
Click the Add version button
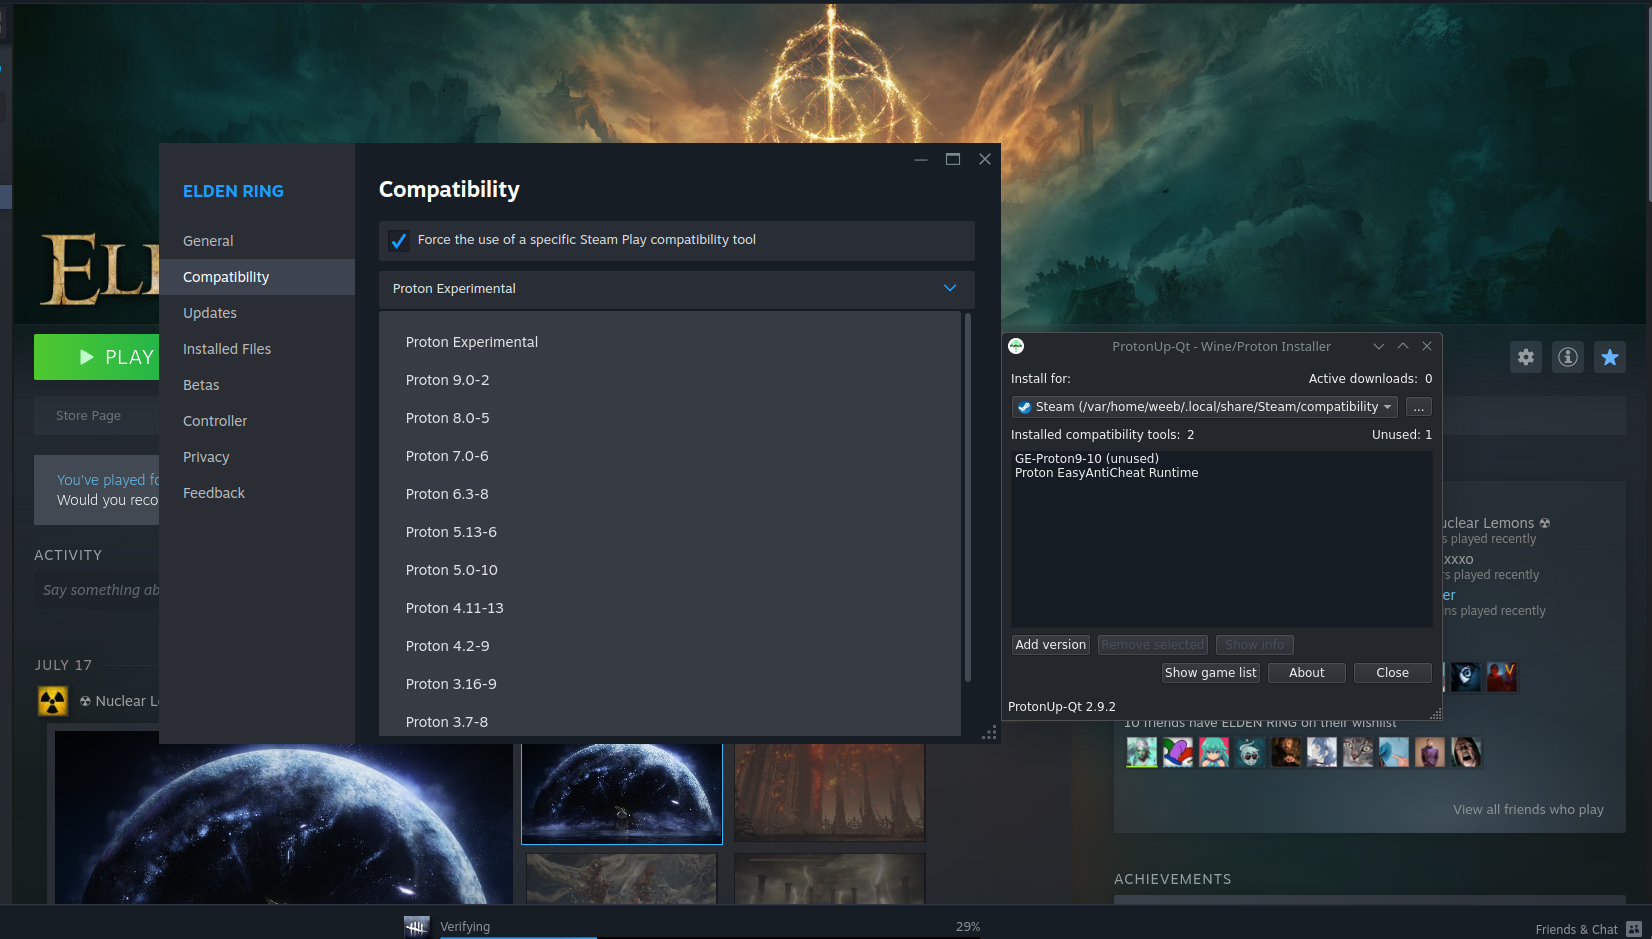(x=1050, y=644)
